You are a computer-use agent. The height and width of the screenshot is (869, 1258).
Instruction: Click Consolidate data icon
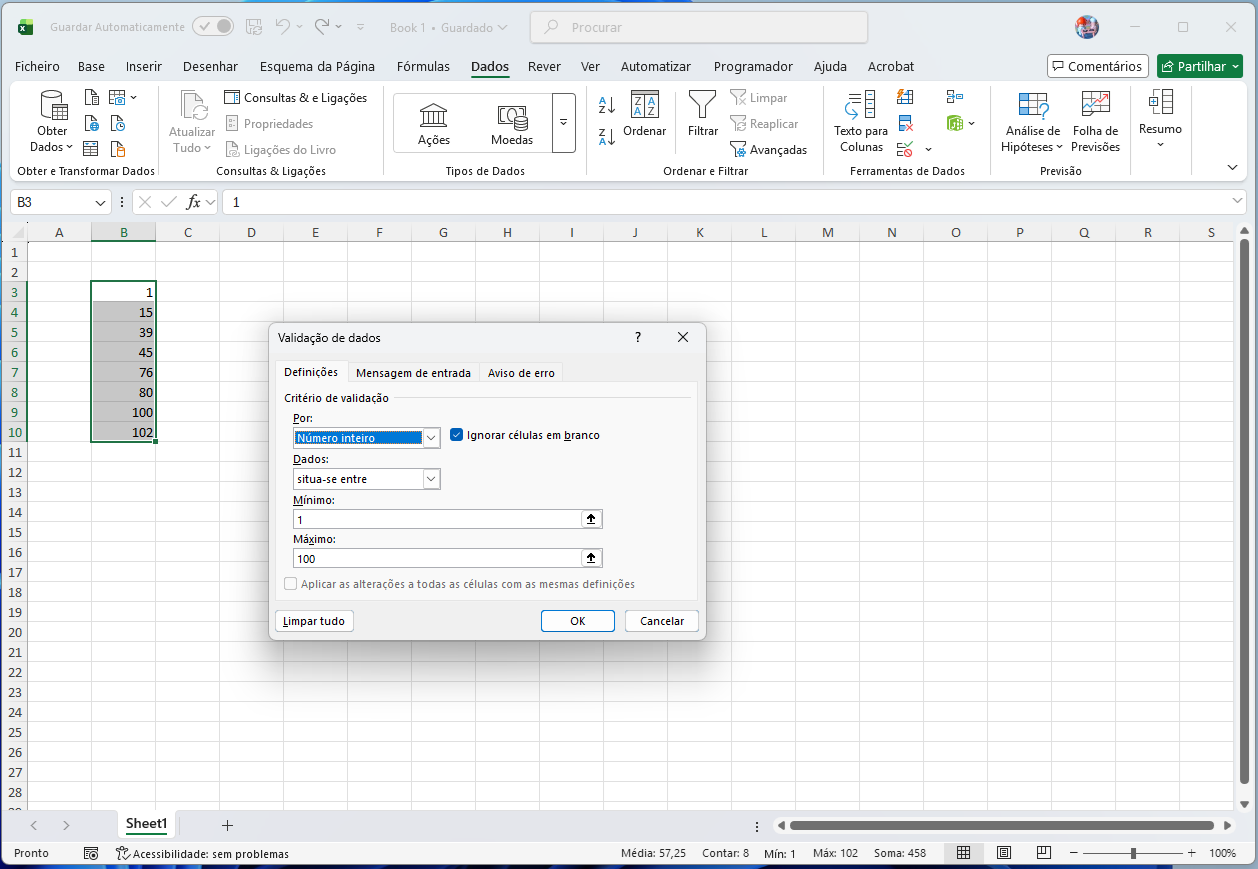pos(955,97)
